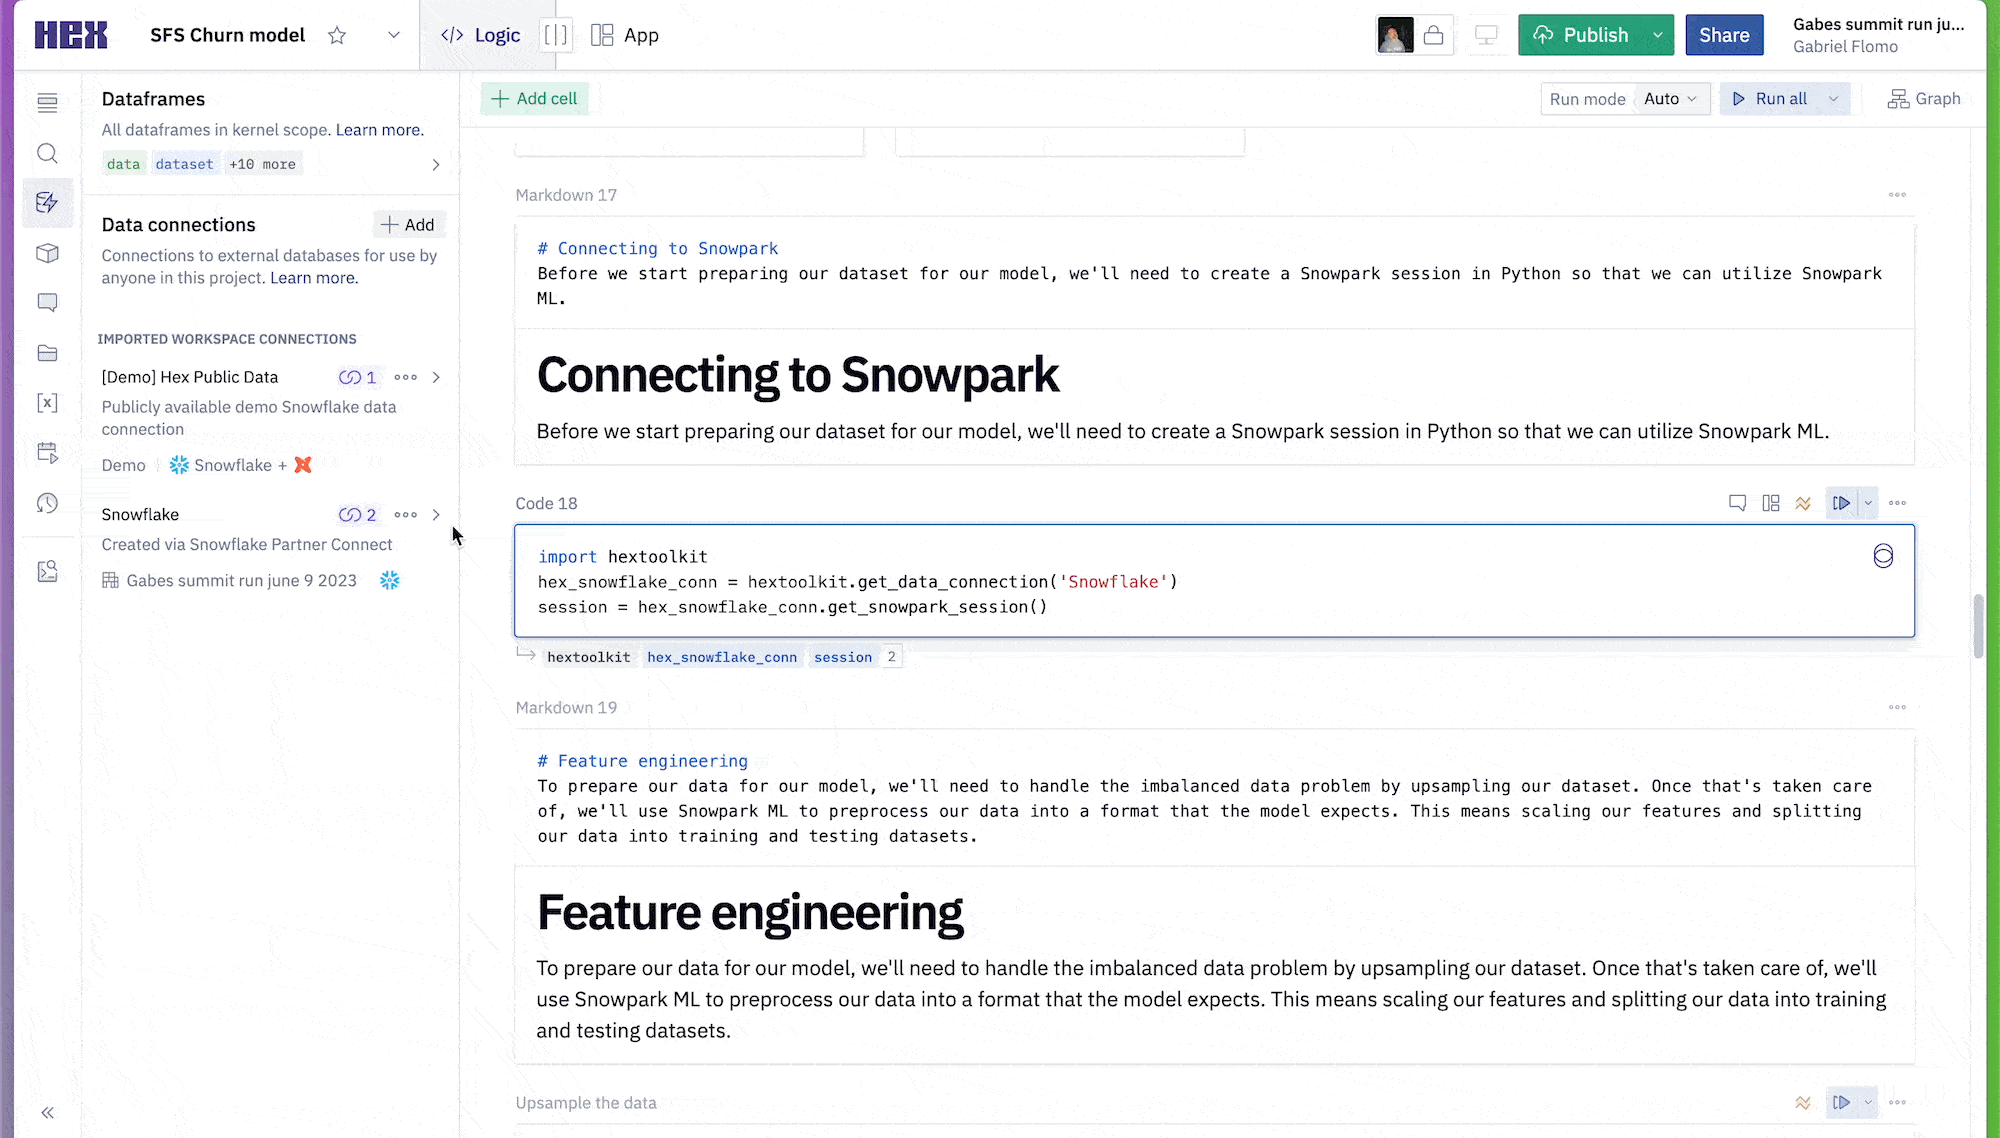Open the variables [x] sidebar icon
The height and width of the screenshot is (1138, 2000).
[47, 403]
